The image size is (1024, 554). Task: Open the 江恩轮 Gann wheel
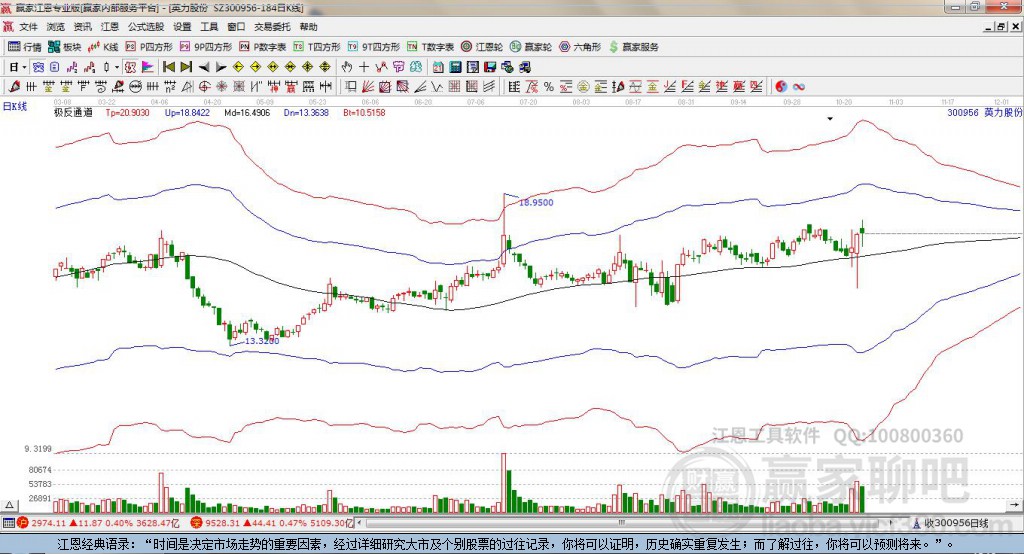[482, 47]
